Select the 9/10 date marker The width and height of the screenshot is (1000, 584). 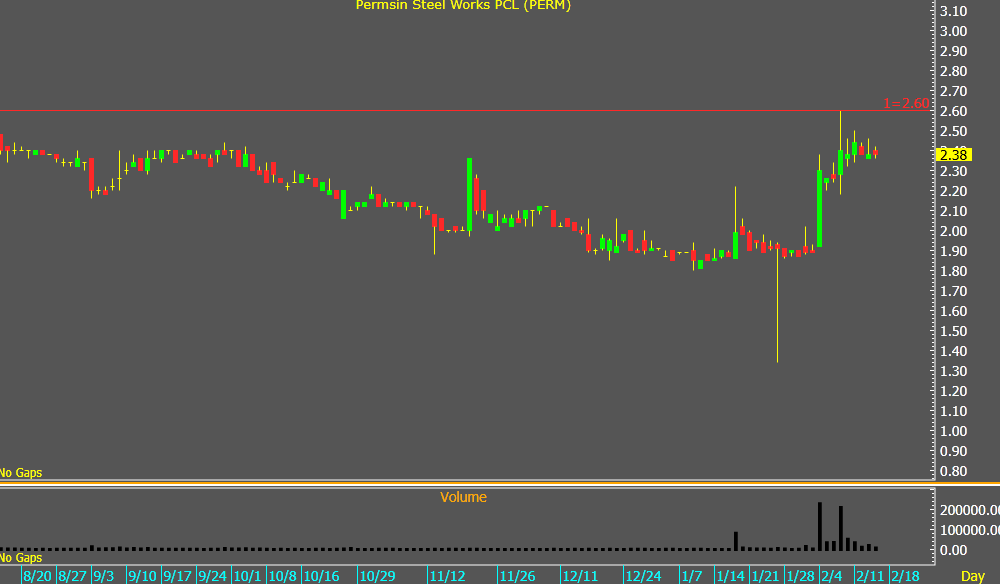coord(142,576)
